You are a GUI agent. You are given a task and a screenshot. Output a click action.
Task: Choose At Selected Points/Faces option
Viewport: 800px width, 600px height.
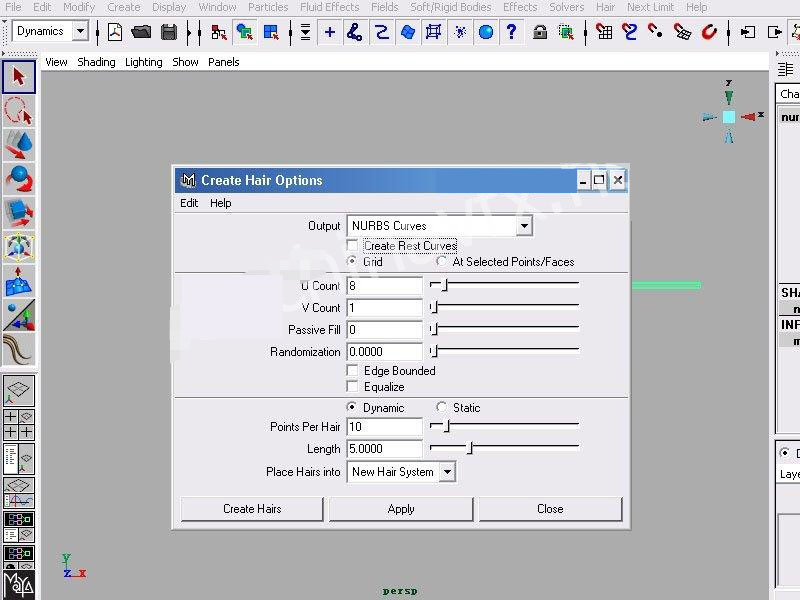tap(442, 262)
